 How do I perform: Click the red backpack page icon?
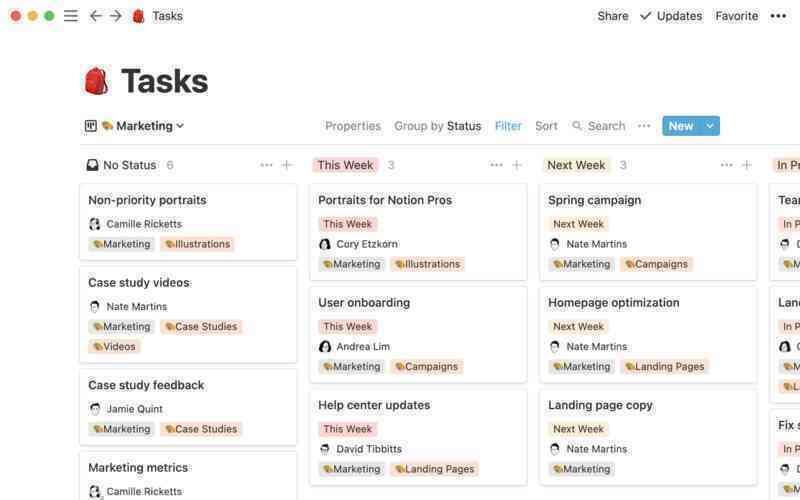pos(96,81)
